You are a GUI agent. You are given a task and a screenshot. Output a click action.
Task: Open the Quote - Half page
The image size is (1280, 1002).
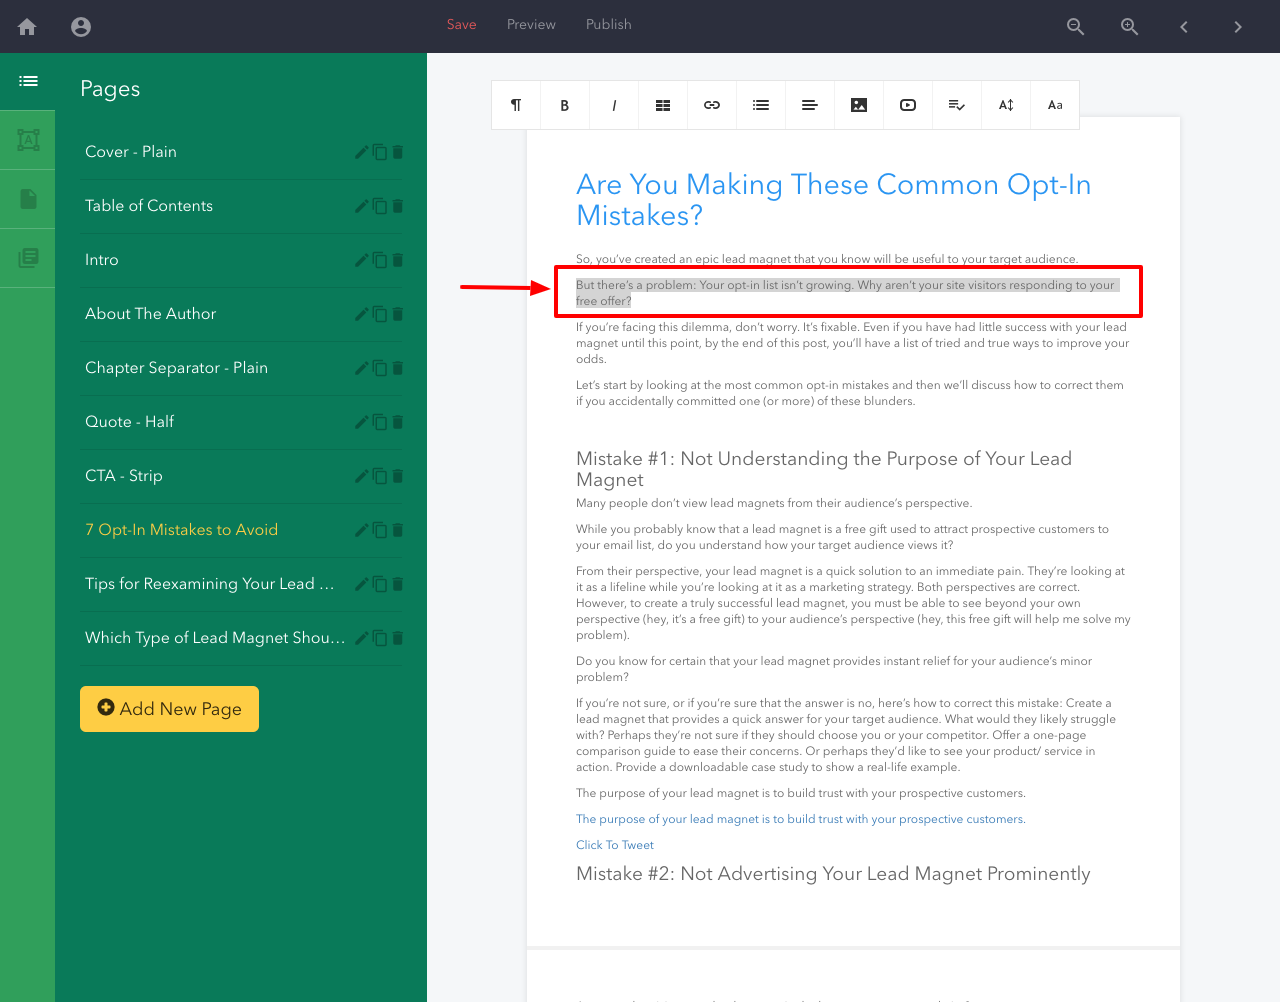tap(129, 422)
